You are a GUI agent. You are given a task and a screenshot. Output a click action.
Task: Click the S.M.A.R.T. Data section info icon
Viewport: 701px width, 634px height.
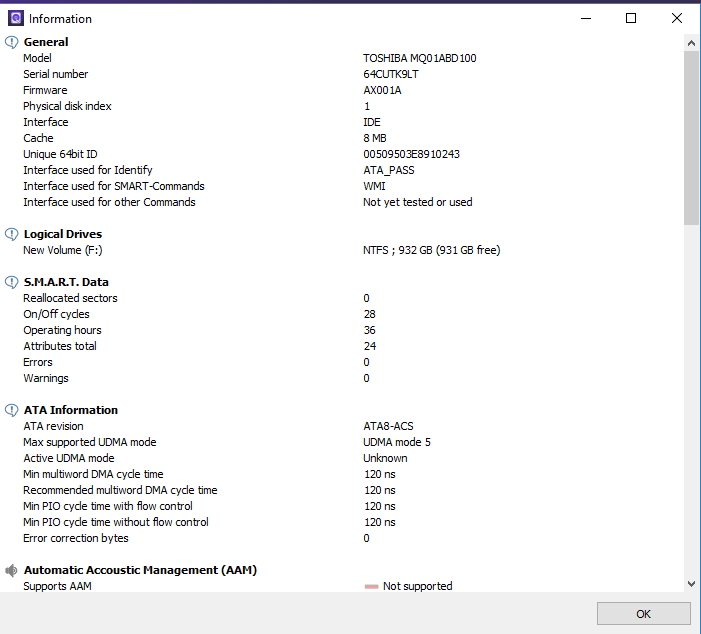pos(11,282)
